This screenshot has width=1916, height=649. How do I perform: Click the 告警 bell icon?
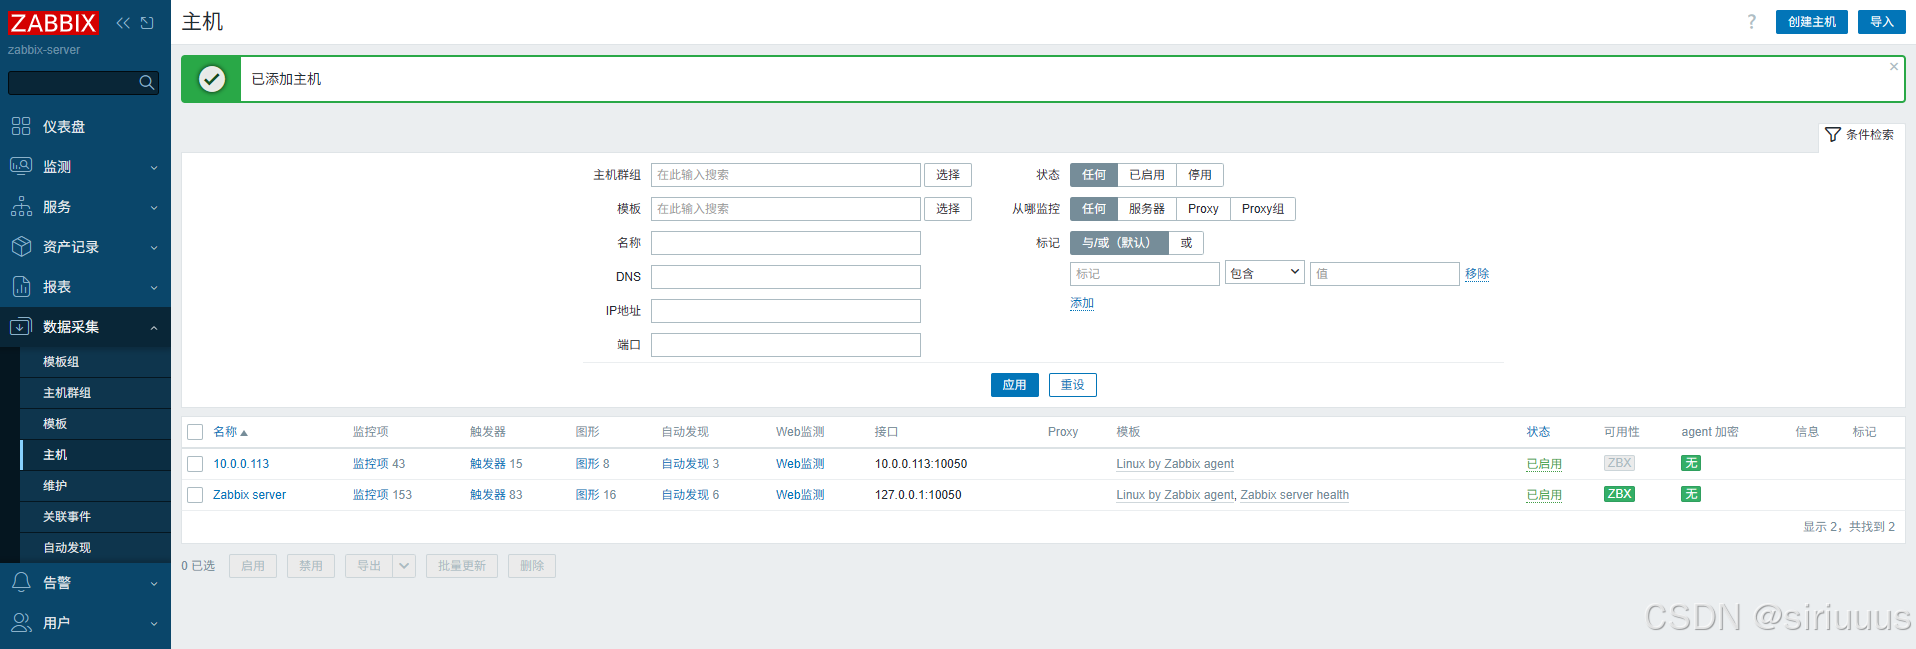21,582
